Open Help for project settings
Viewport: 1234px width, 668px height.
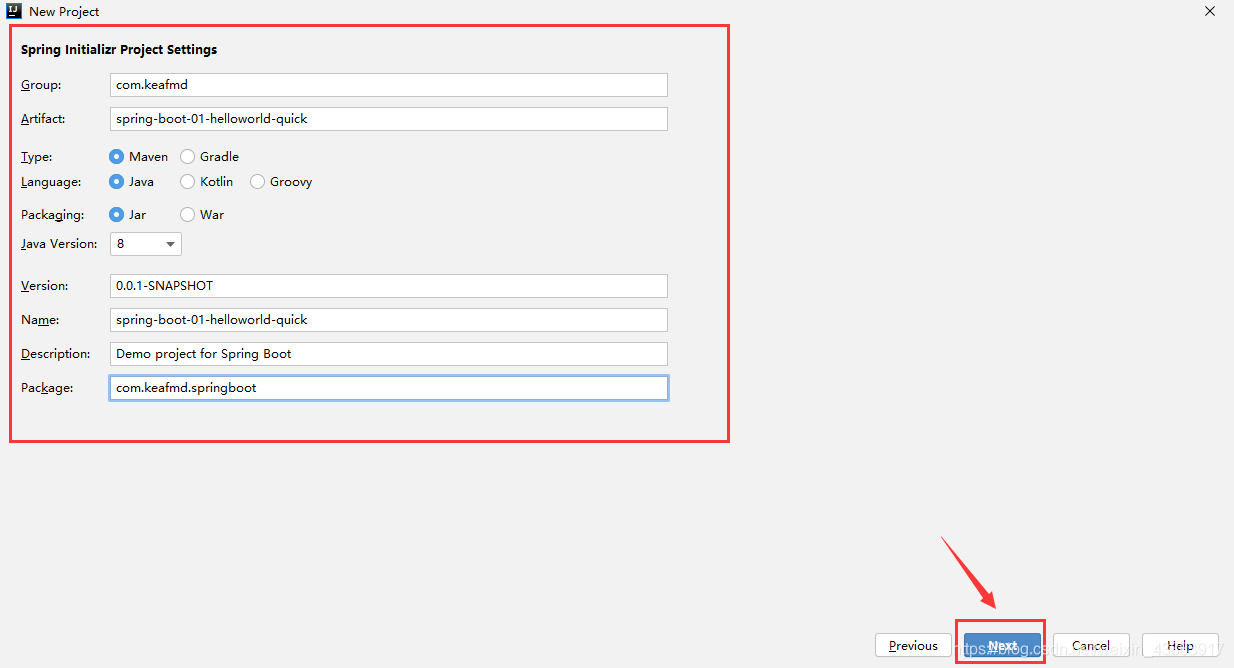(1180, 645)
